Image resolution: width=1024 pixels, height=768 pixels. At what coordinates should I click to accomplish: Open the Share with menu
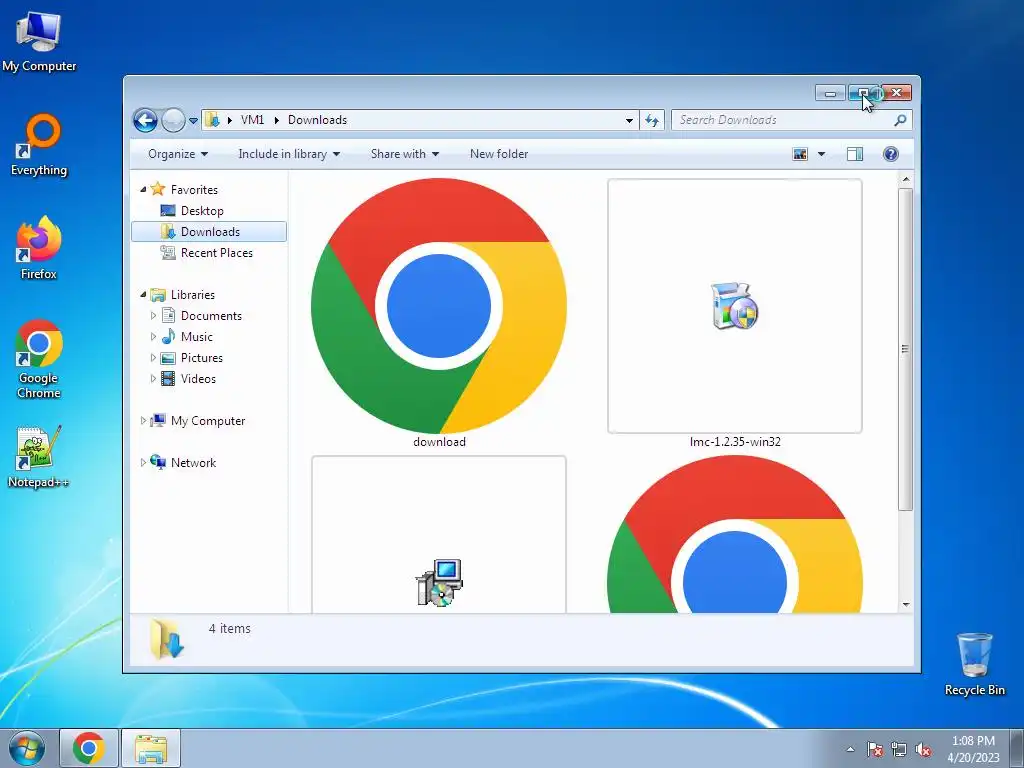(x=404, y=154)
